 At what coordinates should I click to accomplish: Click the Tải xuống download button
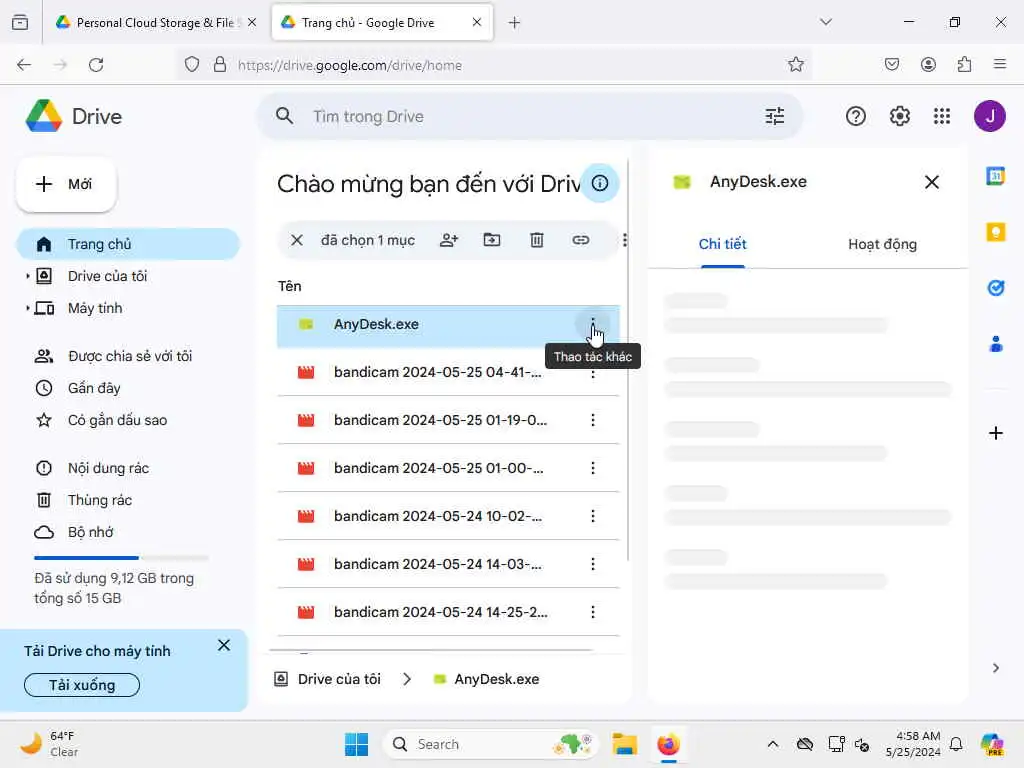tap(82, 685)
